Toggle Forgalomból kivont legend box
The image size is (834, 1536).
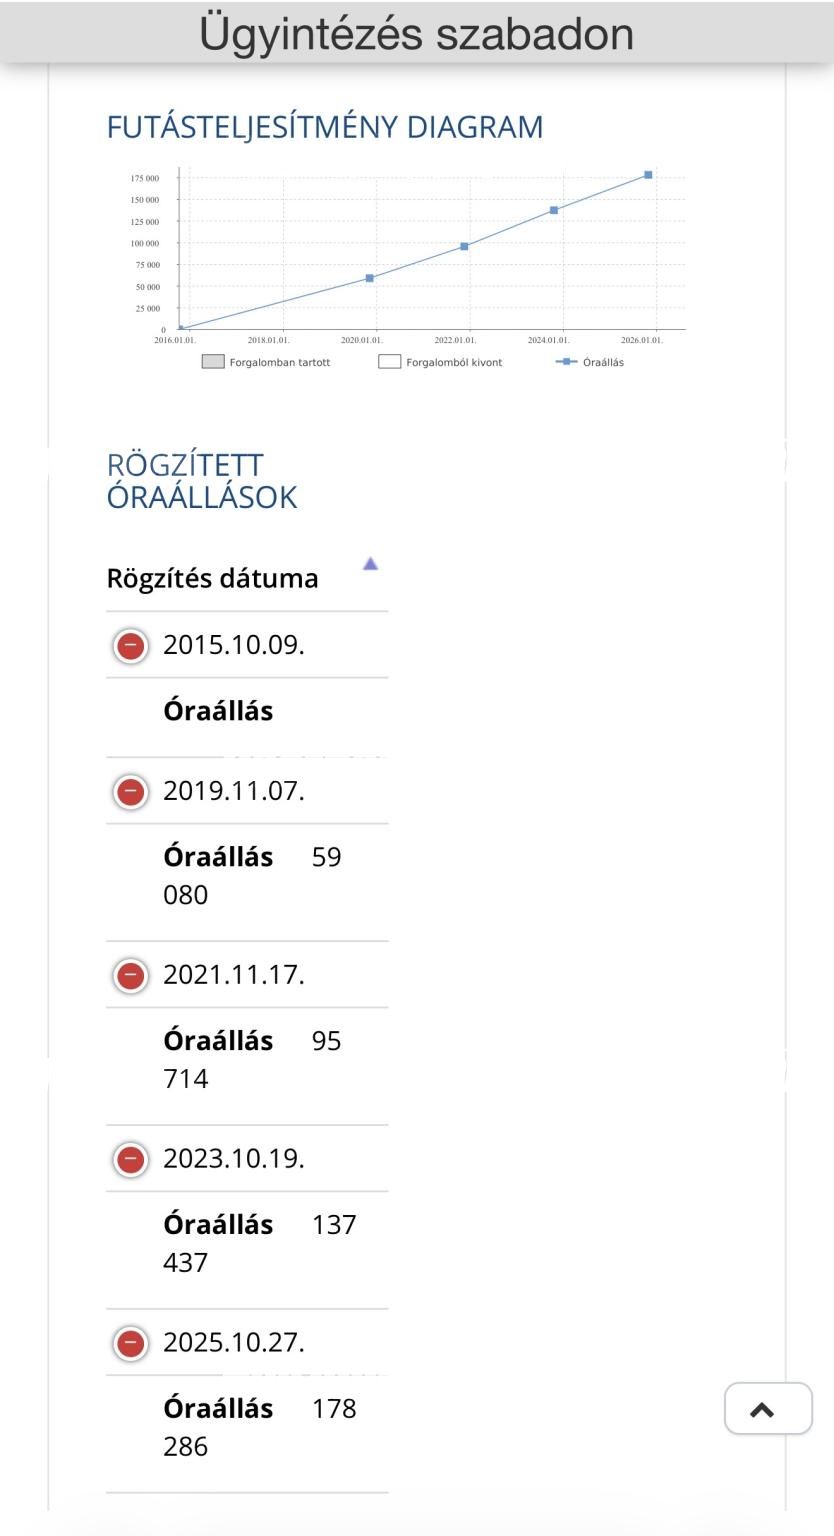pyautogui.click(x=389, y=362)
